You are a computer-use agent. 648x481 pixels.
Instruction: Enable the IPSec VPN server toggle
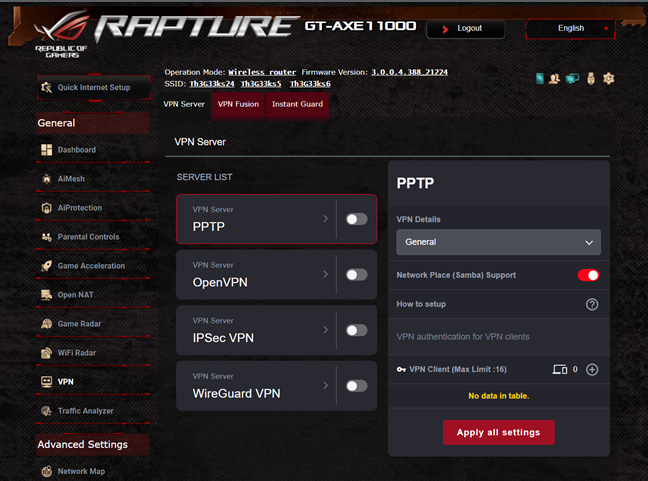coord(357,330)
